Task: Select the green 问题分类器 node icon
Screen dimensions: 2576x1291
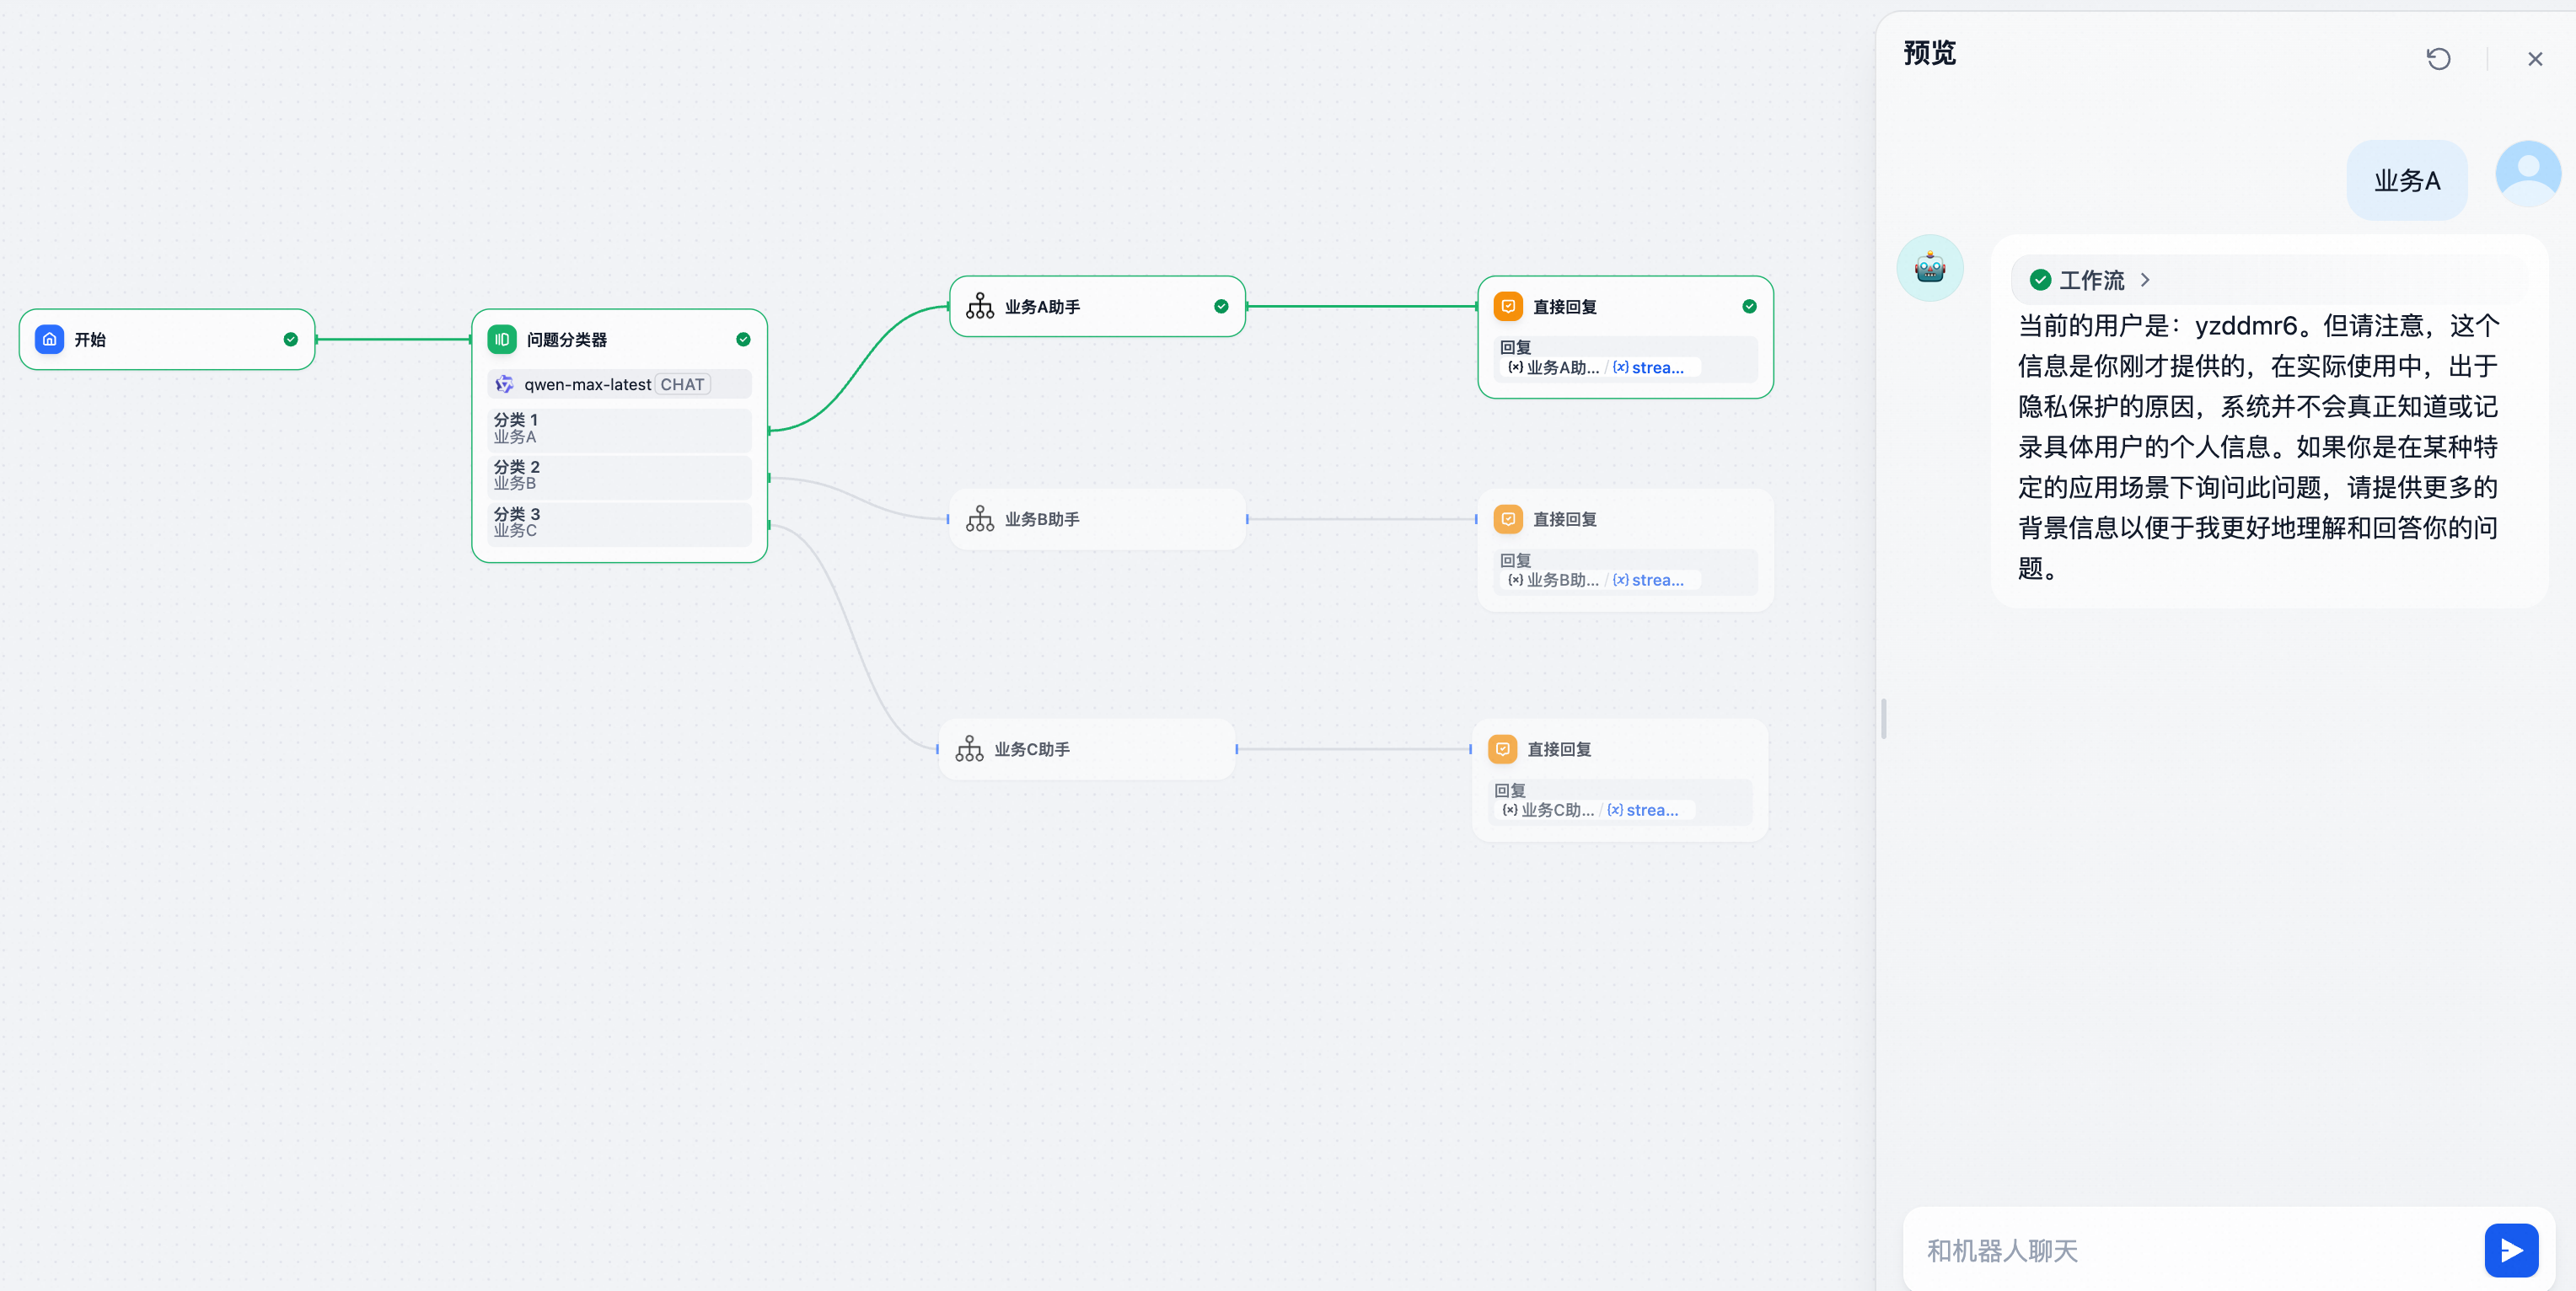Action: click(x=502, y=340)
